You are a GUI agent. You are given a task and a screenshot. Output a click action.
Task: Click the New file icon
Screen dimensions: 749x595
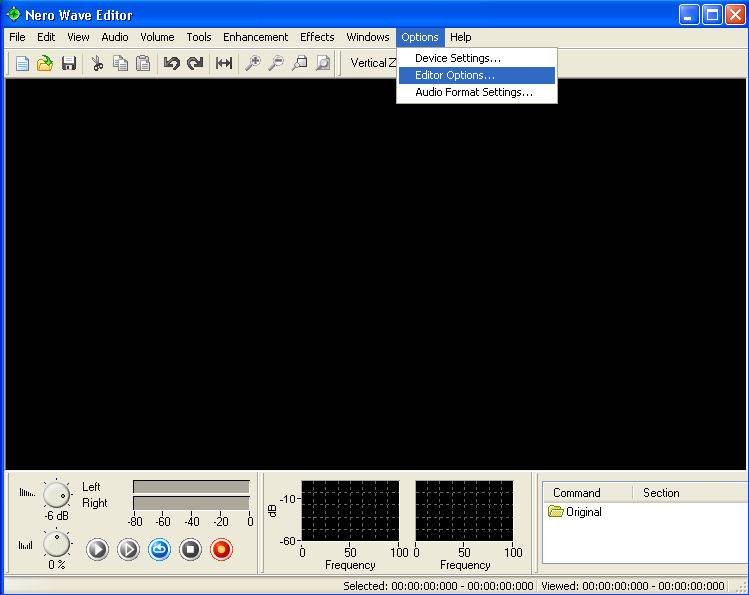point(22,63)
